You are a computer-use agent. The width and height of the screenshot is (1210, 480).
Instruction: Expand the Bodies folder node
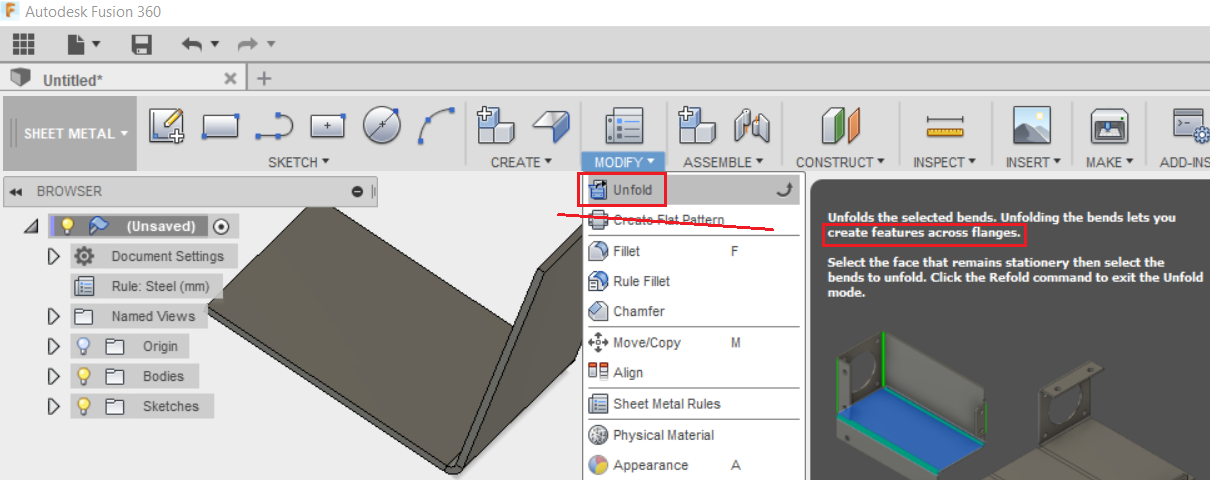(54, 376)
